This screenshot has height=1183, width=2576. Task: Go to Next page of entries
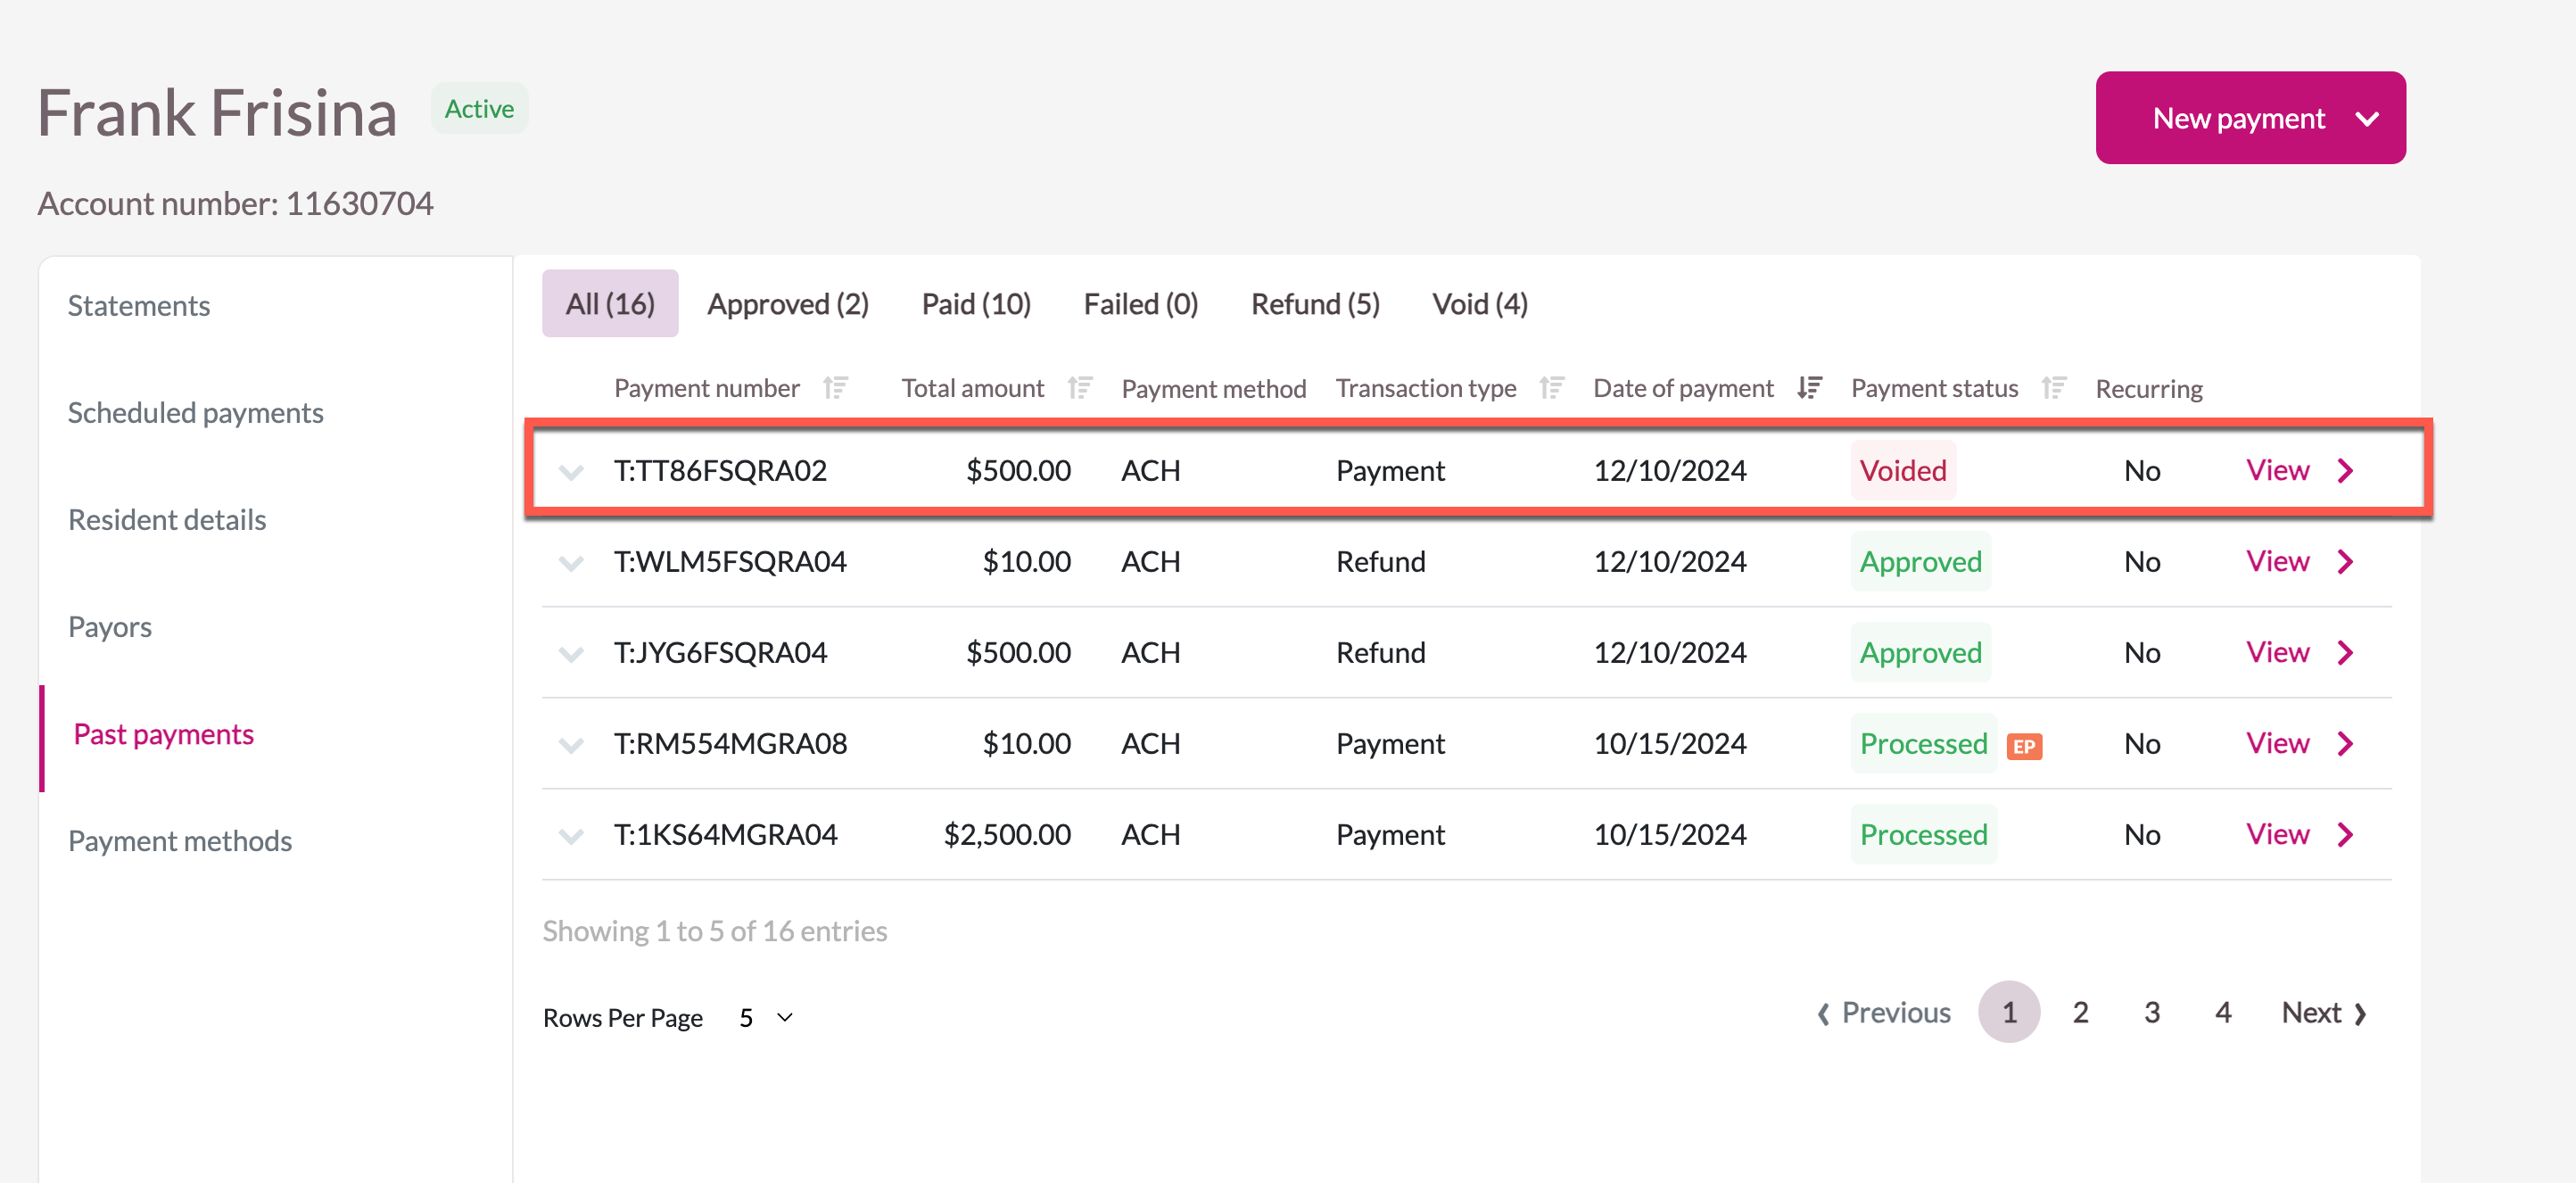click(x=2323, y=1012)
